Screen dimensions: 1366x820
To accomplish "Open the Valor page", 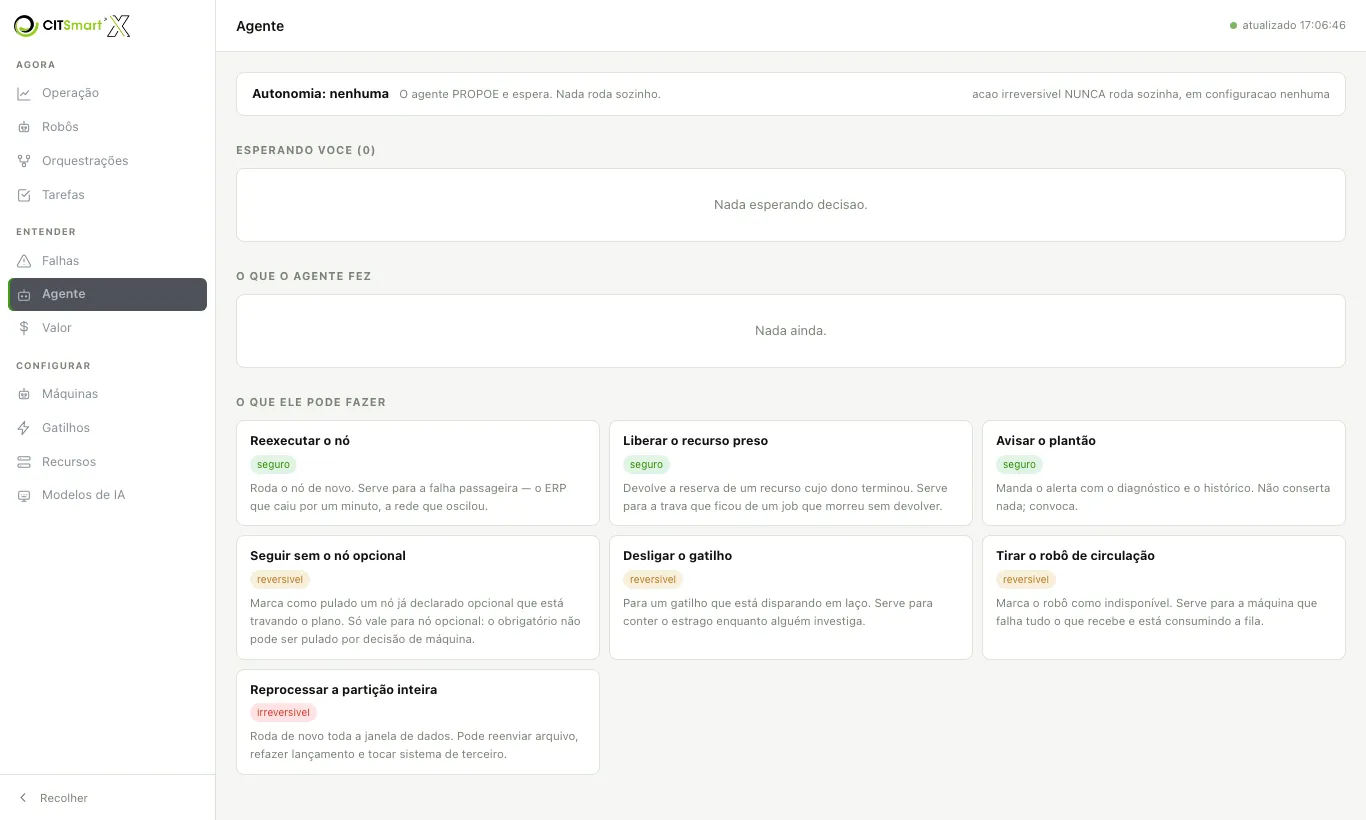I will [107, 328].
